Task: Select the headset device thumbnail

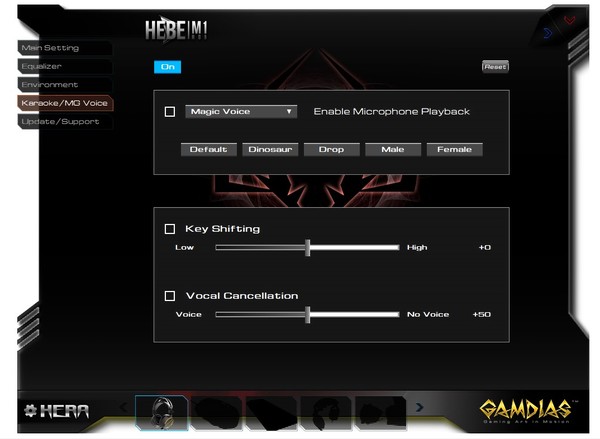Action: point(161,412)
